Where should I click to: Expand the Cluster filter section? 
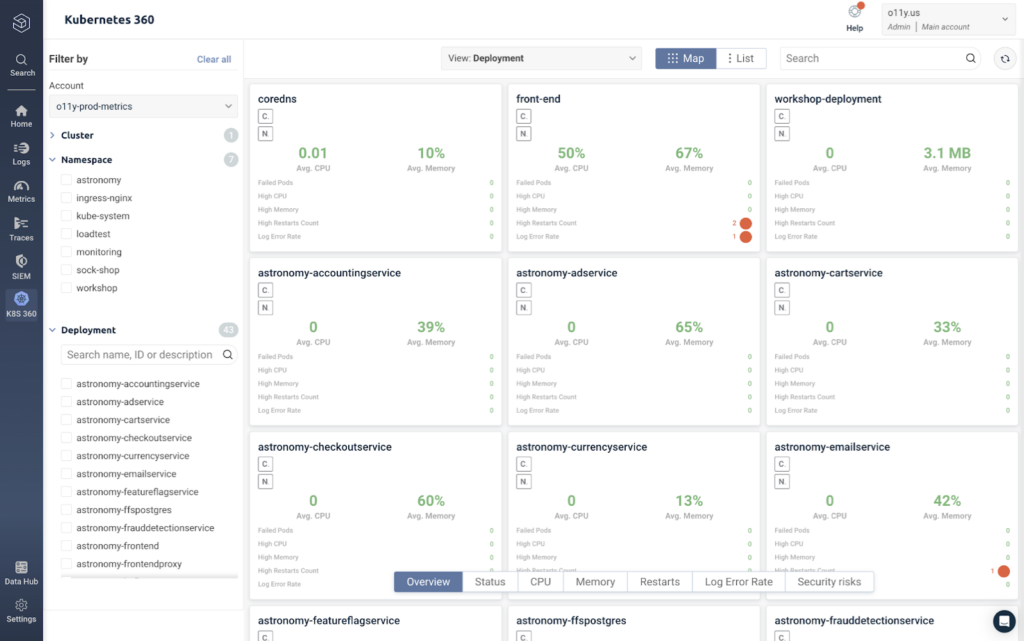[x=52, y=135]
